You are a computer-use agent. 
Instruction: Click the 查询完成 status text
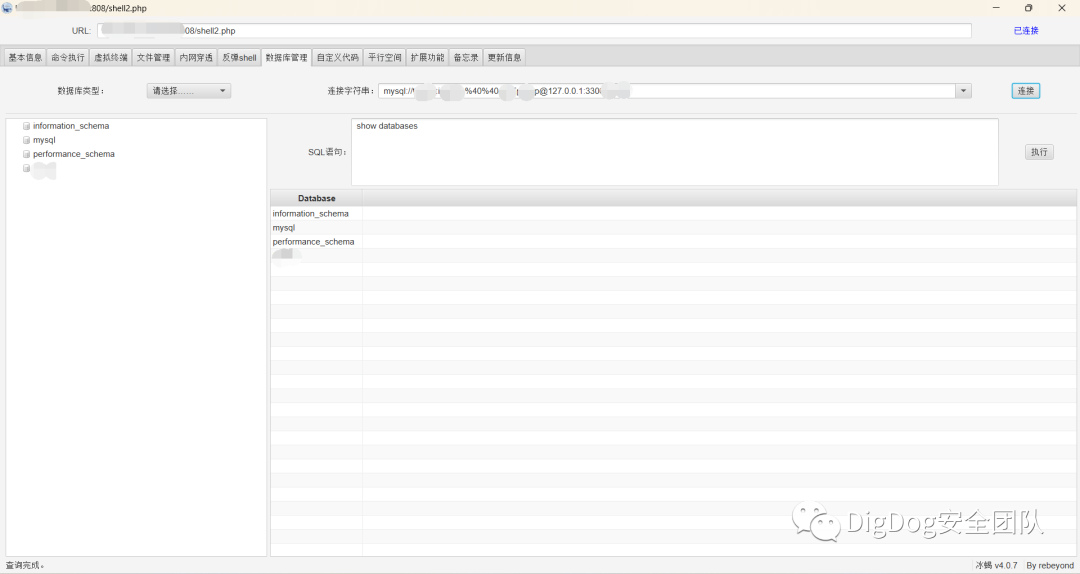click(25, 565)
